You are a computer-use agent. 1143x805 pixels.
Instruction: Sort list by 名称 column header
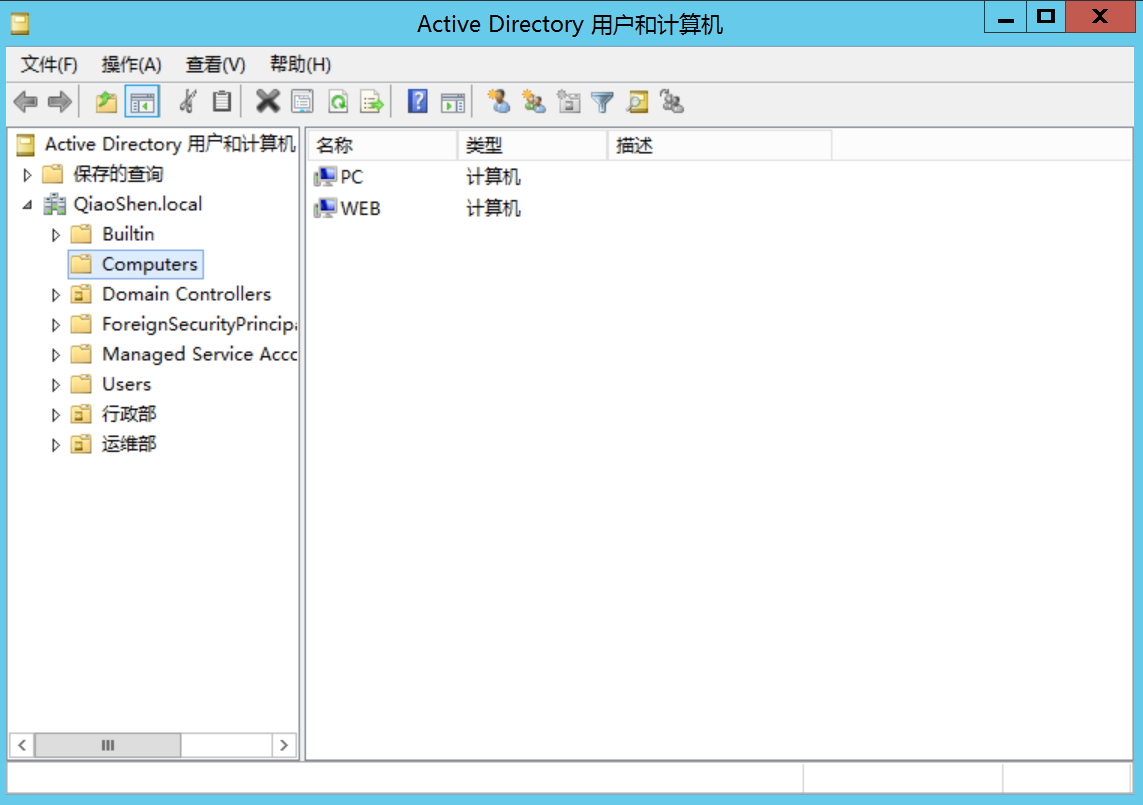click(380, 146)
